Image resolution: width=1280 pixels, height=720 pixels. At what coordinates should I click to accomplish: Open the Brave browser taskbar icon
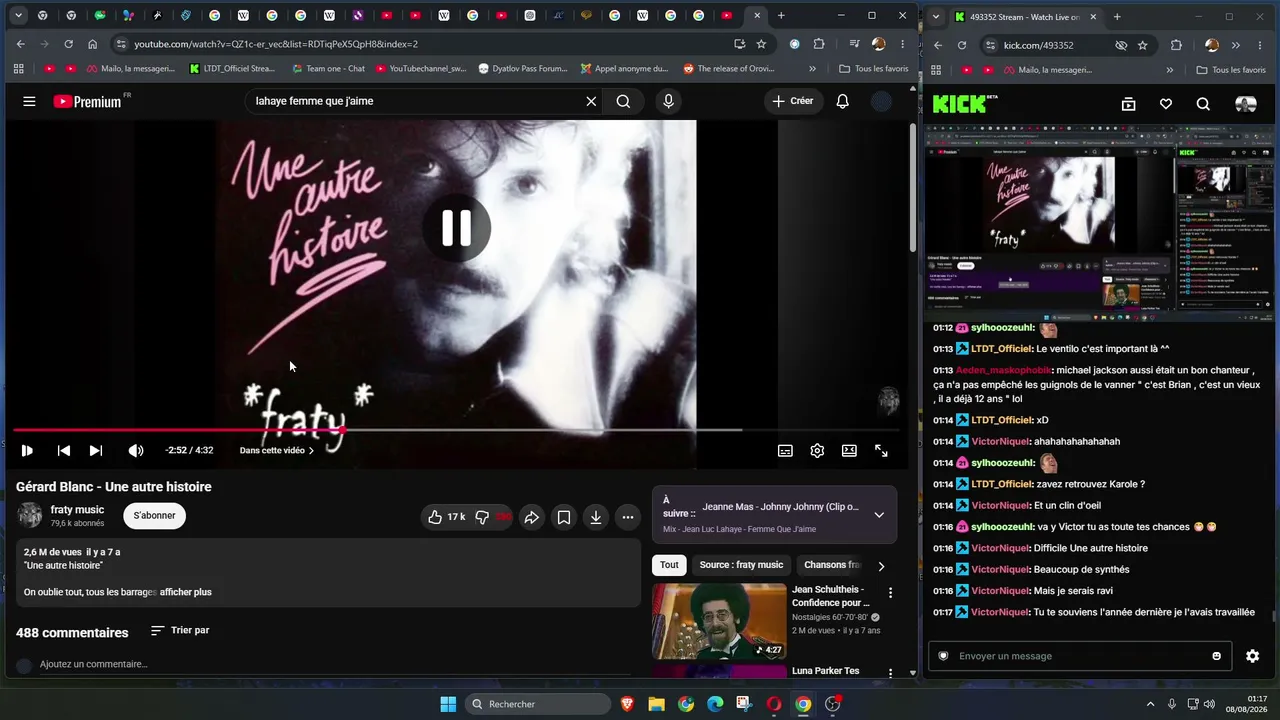(x=627, y=704)
